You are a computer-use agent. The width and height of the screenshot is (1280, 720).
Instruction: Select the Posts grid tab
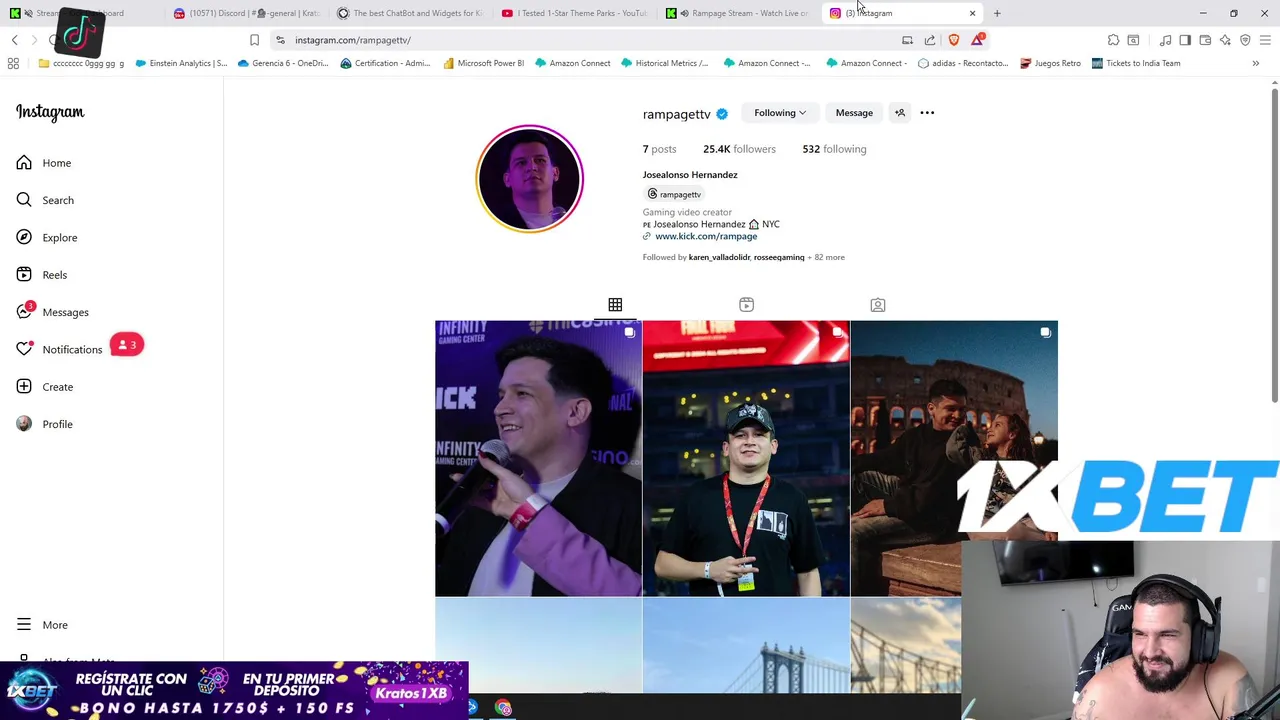click(615, 305)
